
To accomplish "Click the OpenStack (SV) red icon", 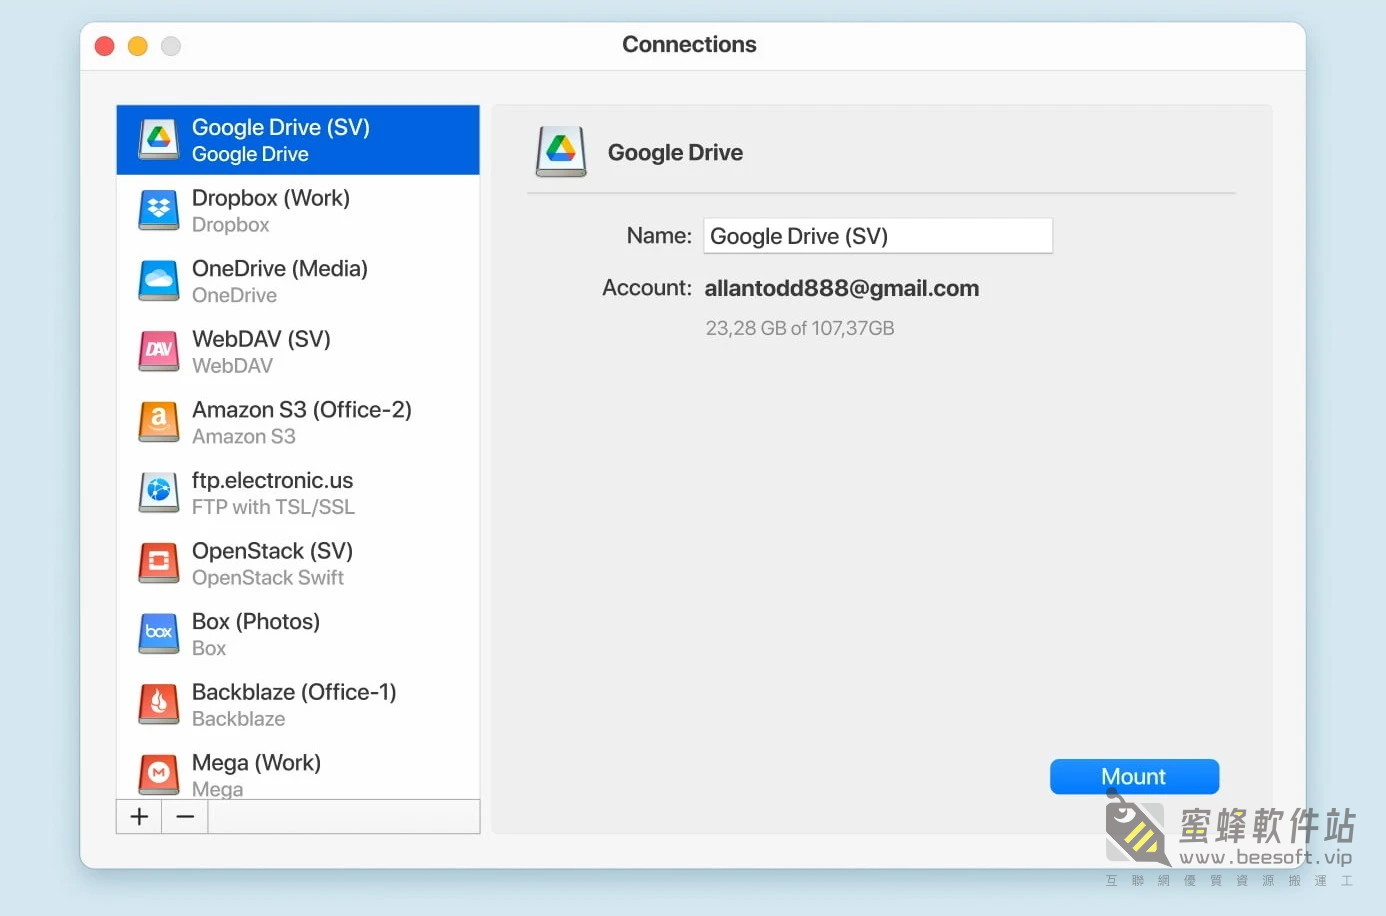I will click(159, 563).
